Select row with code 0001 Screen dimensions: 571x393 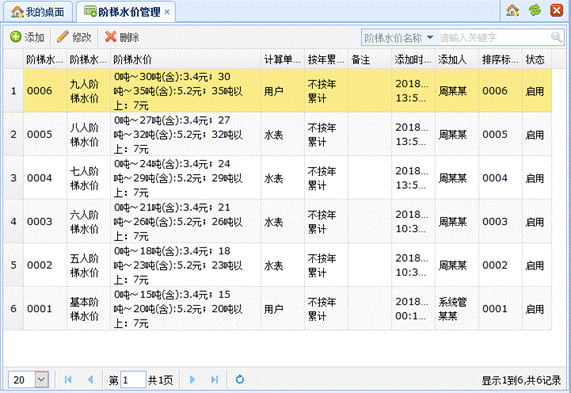coord(277,309)
